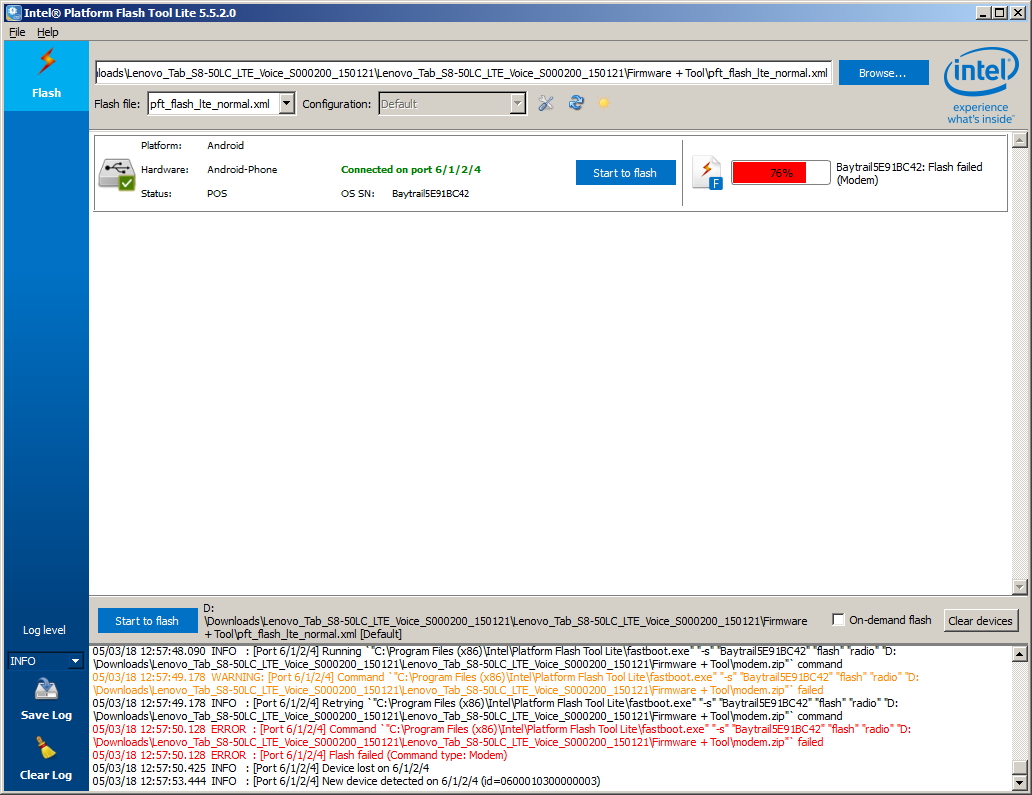Click the device list scrollbar up arrow
The image size is (1032, 795).
1019,140
